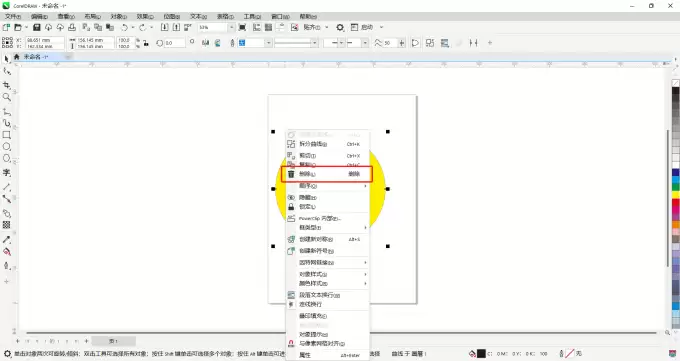Click the Import icon in toolbar
The image size is (680, 361).
coord(164,27)
